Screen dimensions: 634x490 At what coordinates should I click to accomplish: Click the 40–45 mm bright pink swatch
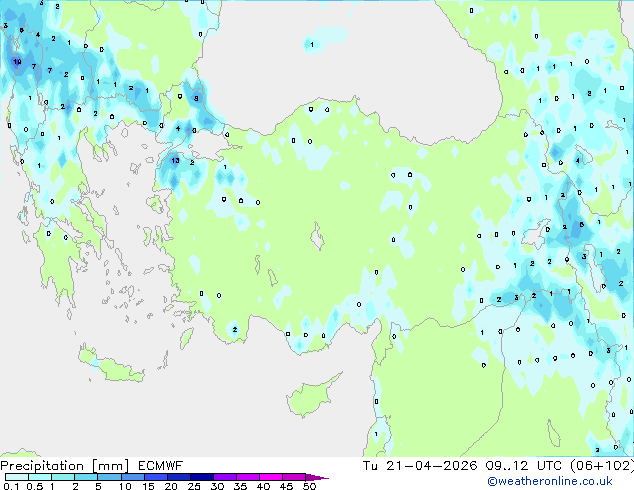coord(271,477)
